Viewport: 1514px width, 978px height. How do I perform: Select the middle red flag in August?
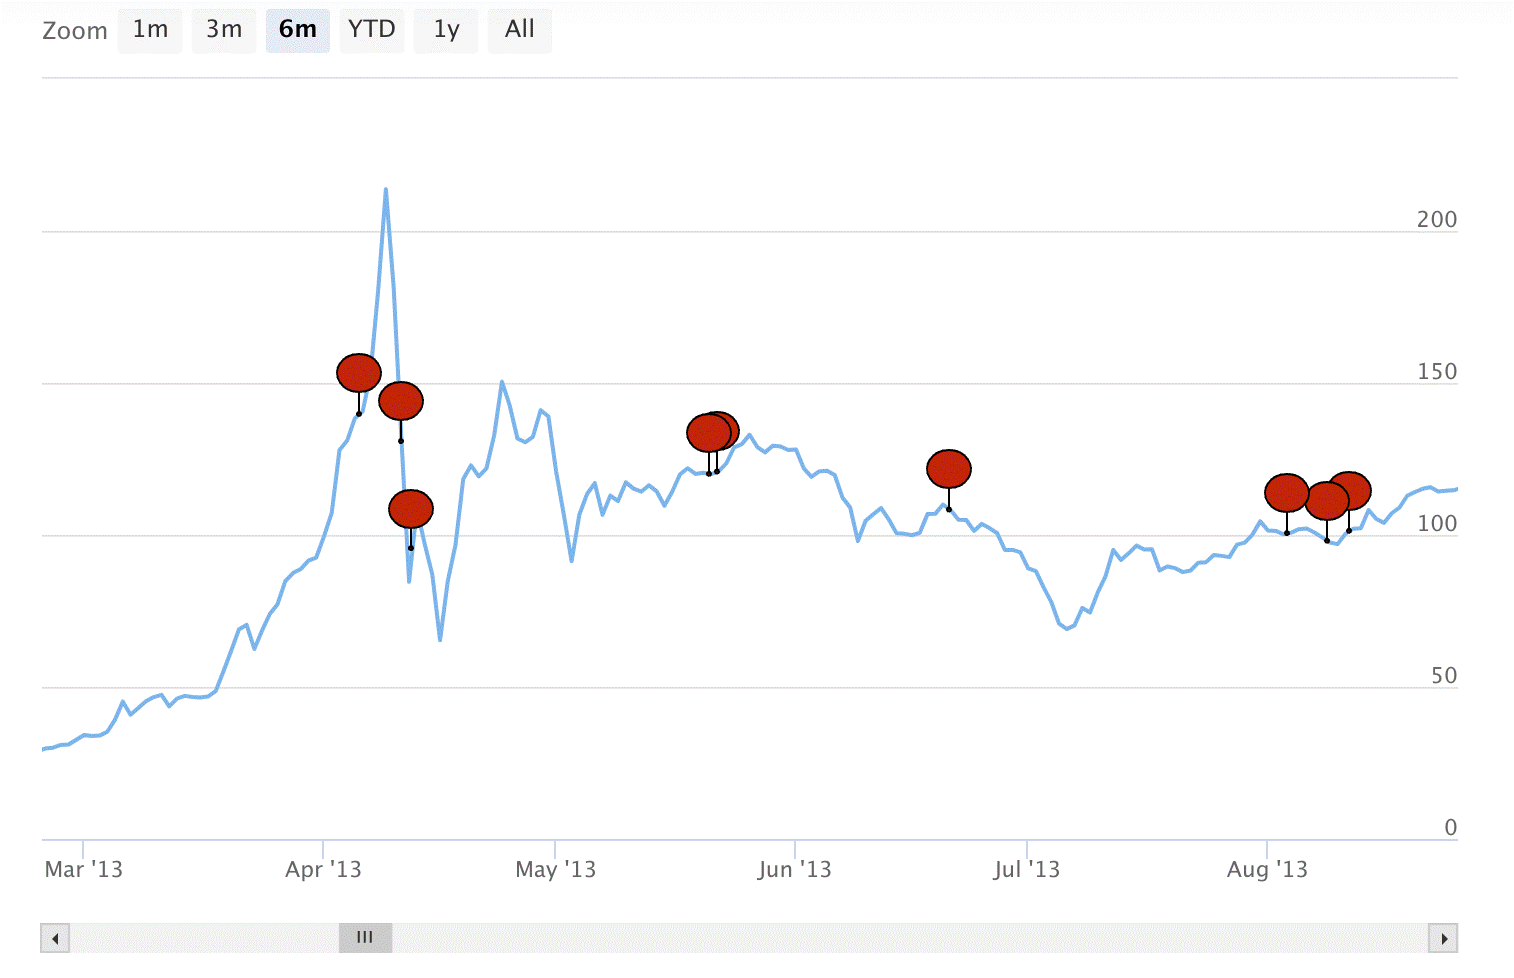pos(1326,501)
